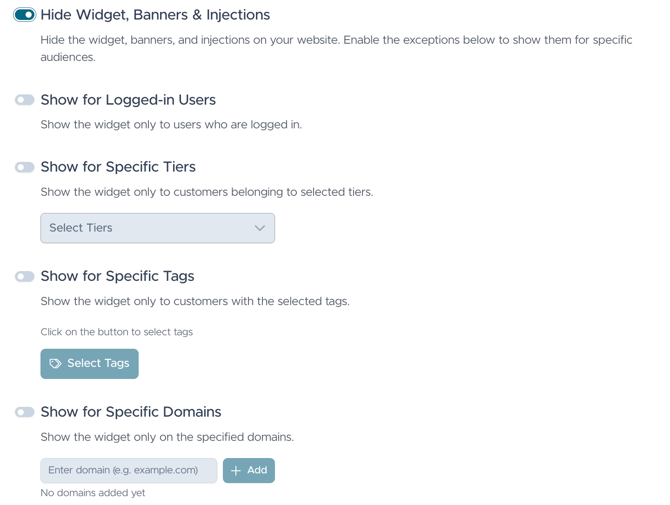Open the Select Tiers dropdown
This screenshot has height=505, width=670.
(158, 228)
